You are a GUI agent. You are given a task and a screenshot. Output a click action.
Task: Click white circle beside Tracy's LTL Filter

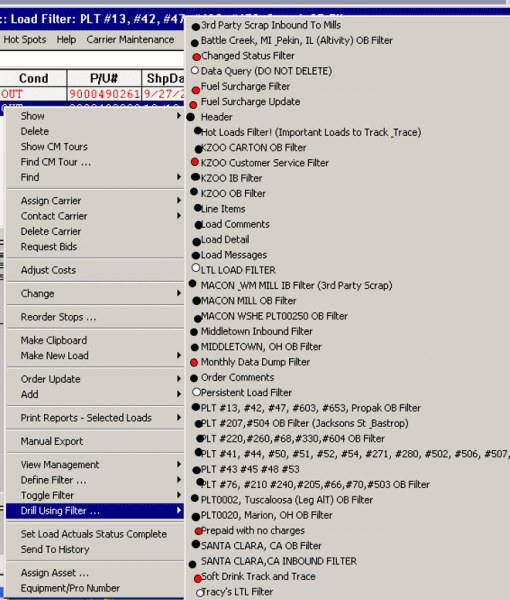199,593
